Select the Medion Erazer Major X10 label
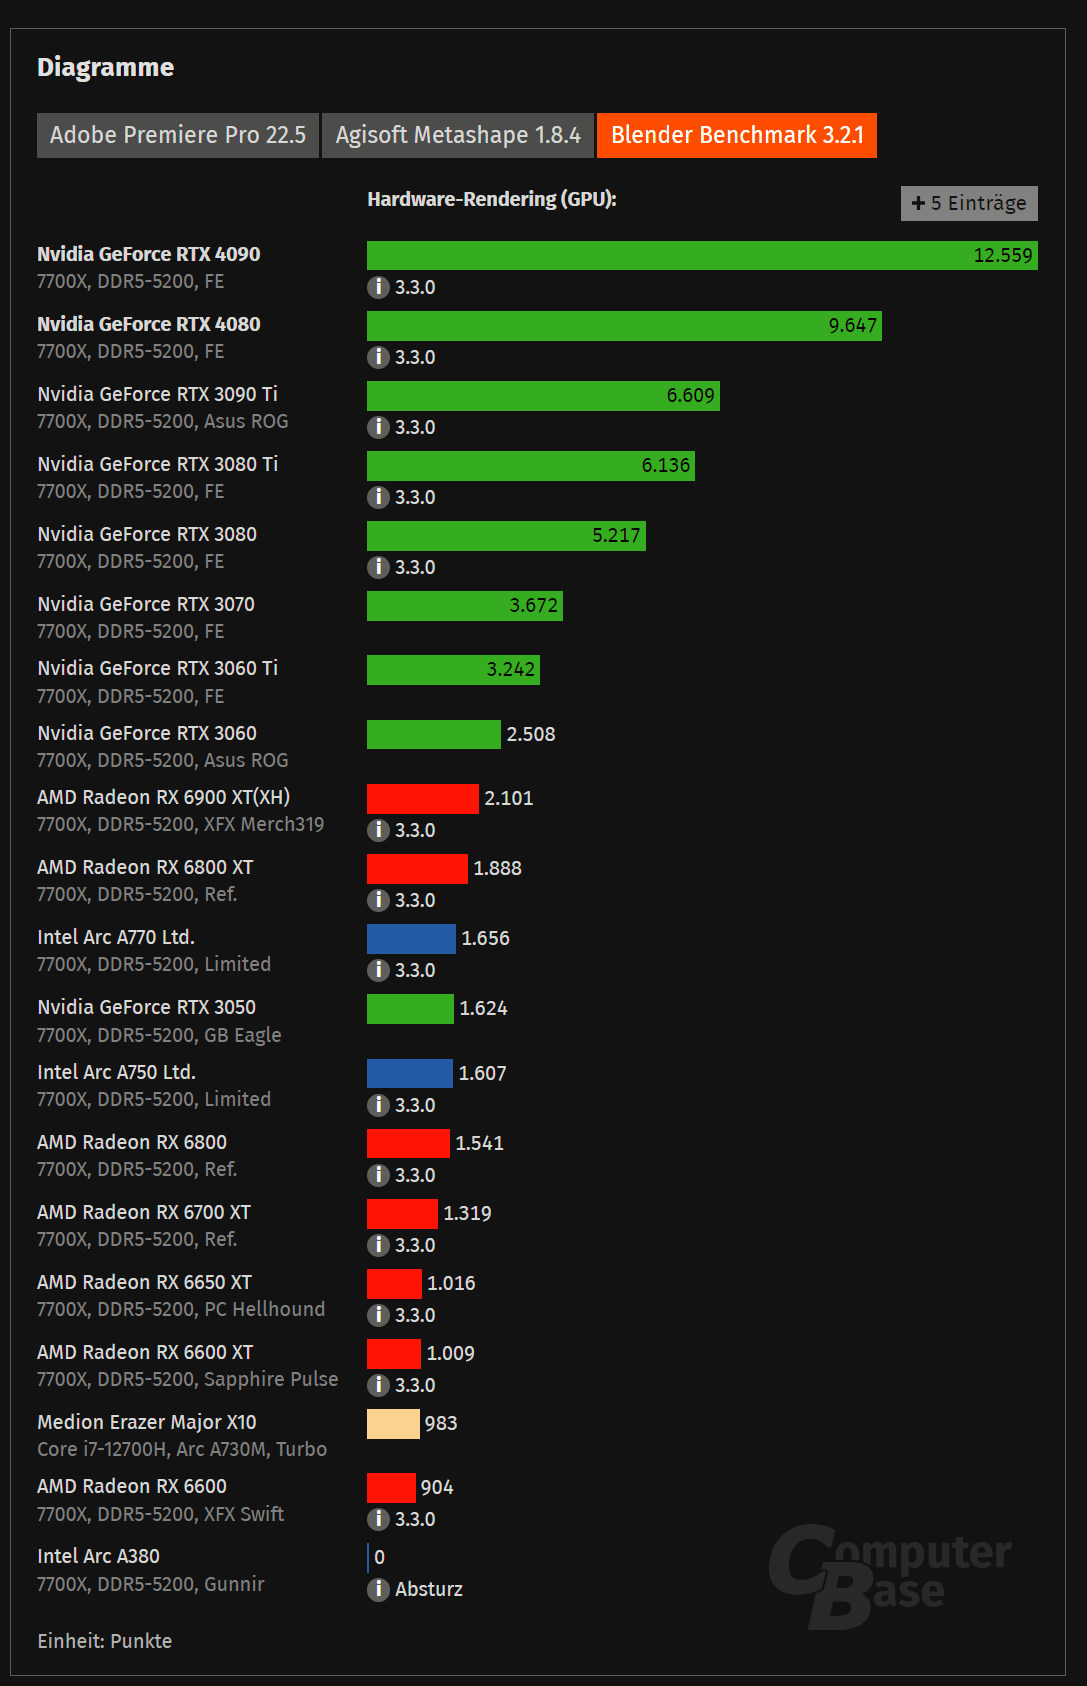Screen dimensions: 1087x1686 point(147,1422)
